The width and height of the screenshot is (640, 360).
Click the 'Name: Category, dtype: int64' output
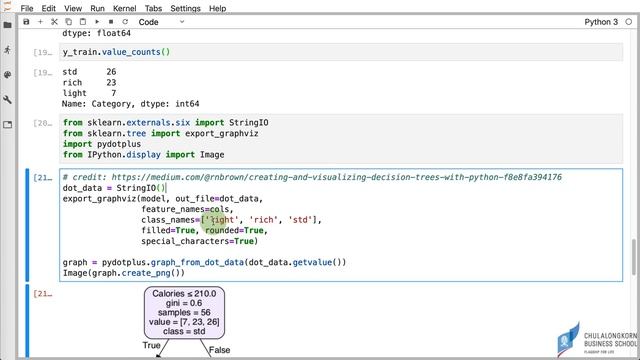(x=131, y=104)
